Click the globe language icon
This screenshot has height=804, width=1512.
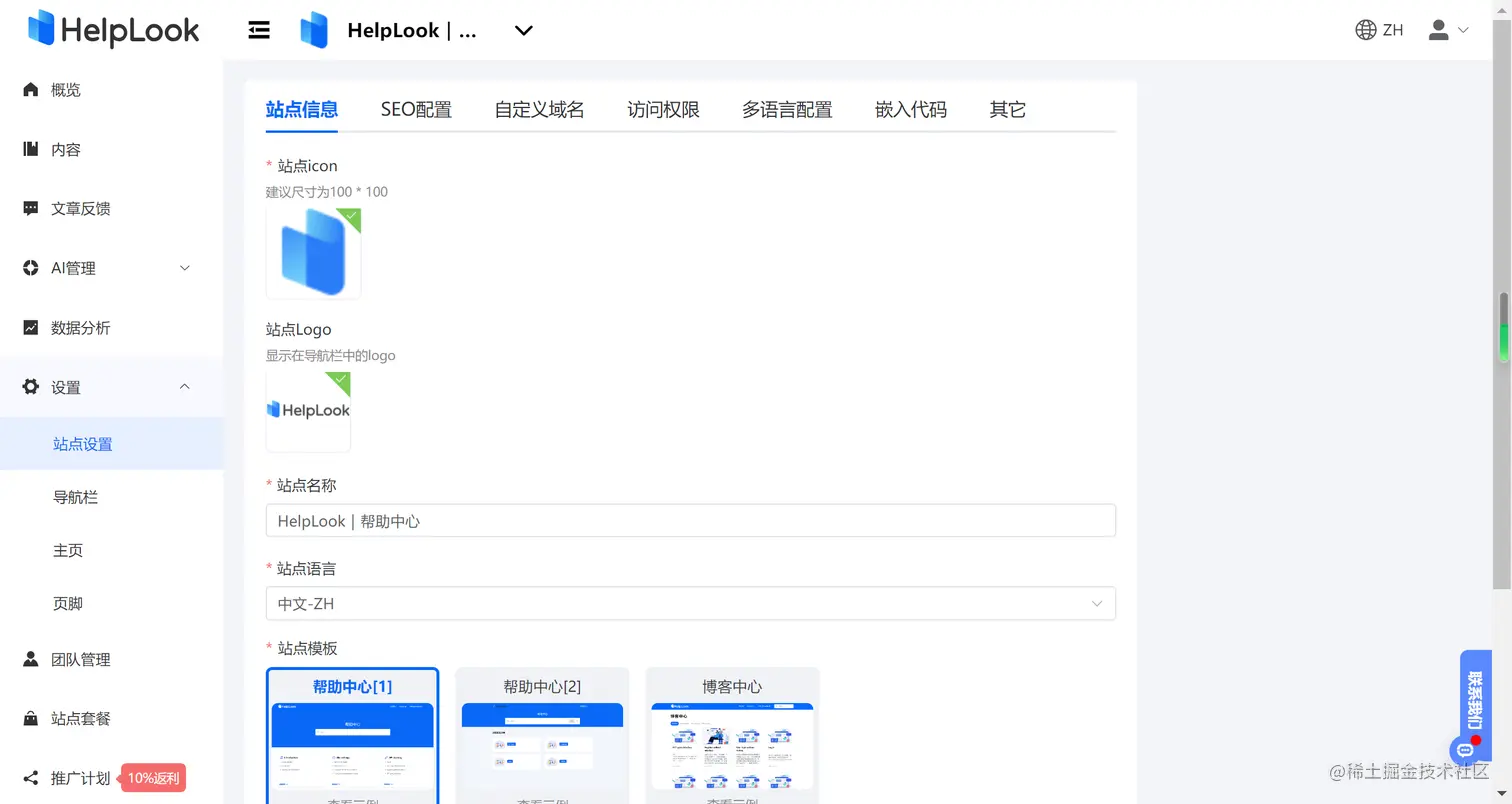coord(1365,30)
